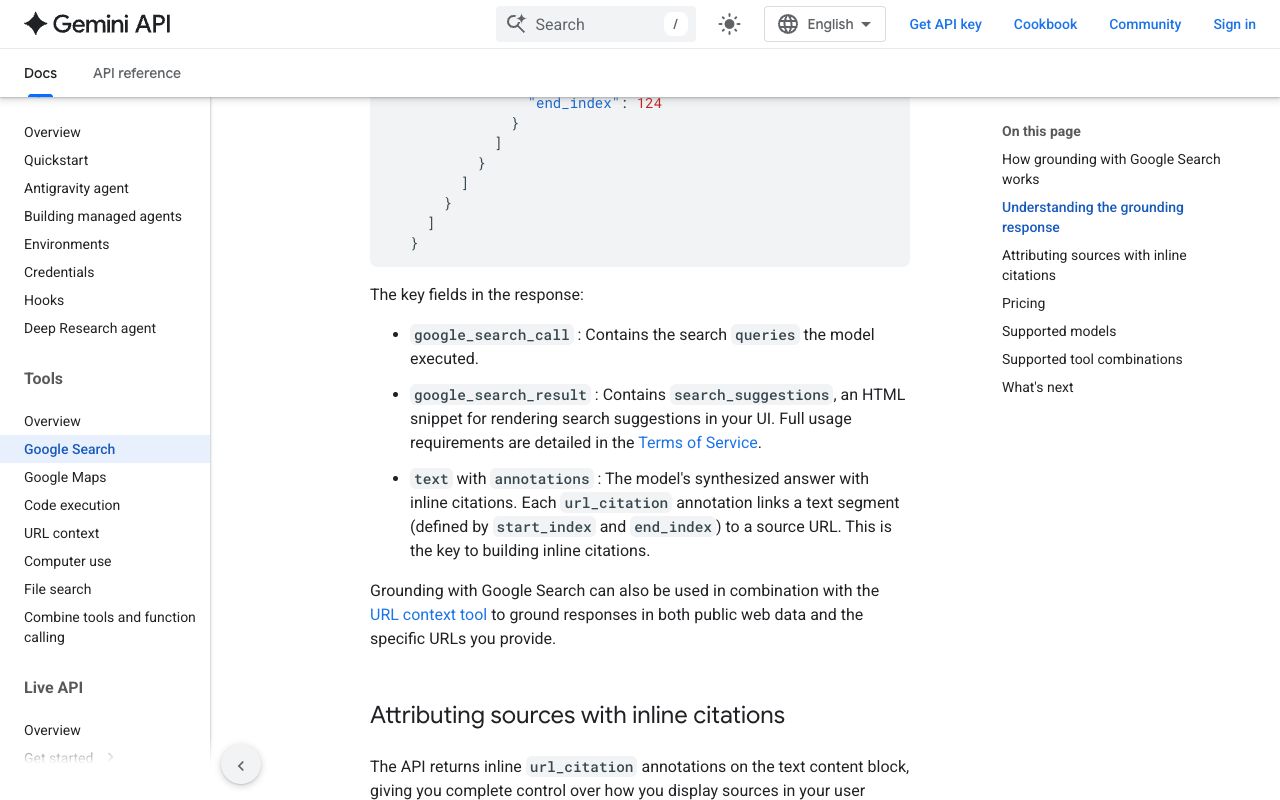Click the slash keyboard shortcut badge
The image size is (1280, 800).
tap(676, 24)
